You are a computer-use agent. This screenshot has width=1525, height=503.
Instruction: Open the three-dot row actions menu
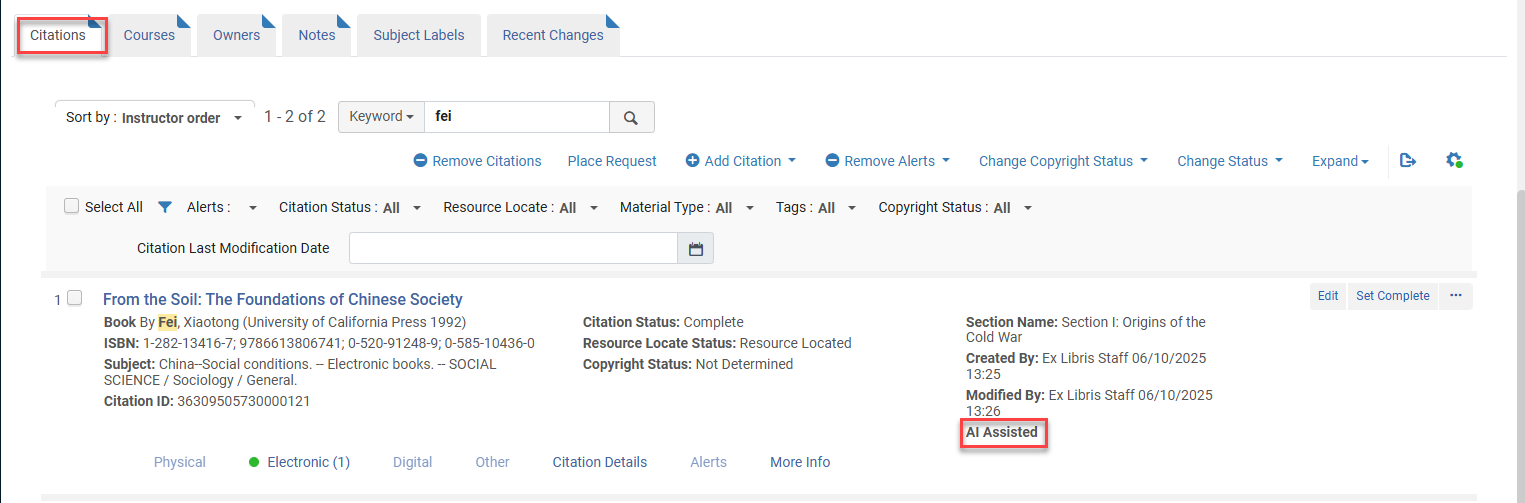[1455, 296]
